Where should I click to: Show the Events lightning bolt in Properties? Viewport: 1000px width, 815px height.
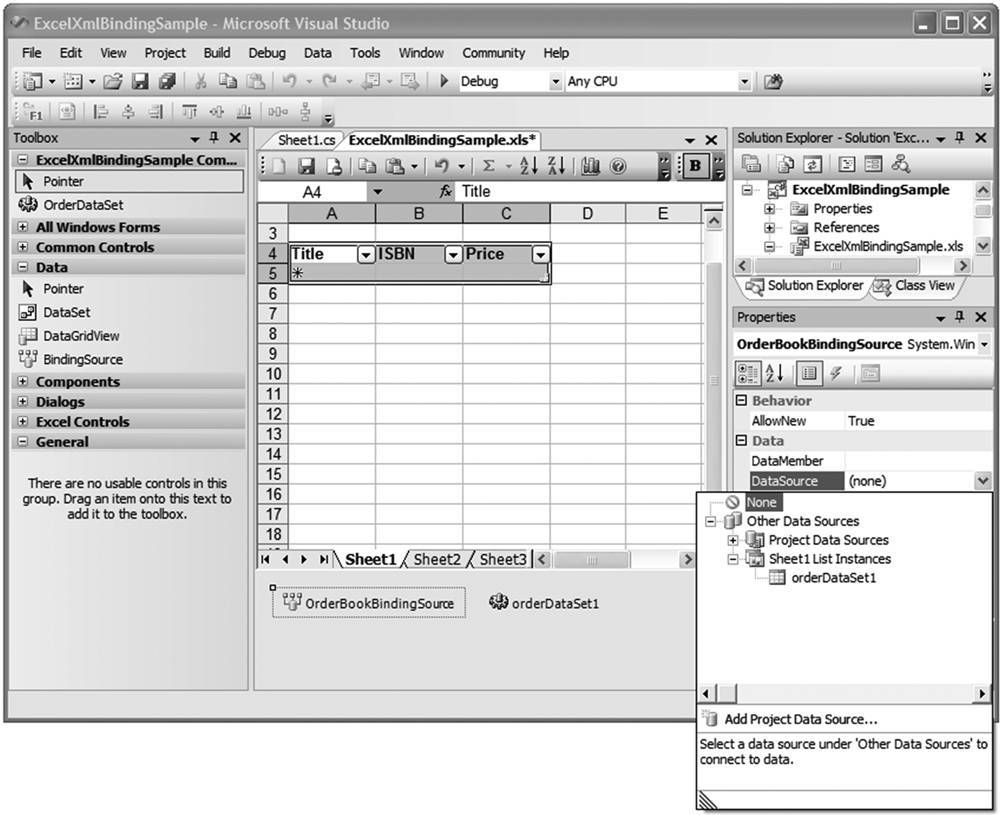(835, 373)
